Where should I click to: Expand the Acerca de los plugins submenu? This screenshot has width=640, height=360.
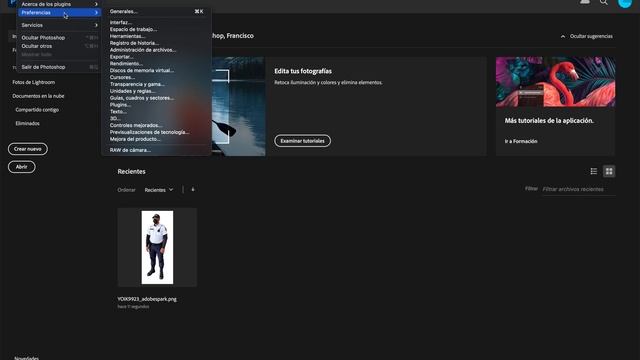[59, 4]
